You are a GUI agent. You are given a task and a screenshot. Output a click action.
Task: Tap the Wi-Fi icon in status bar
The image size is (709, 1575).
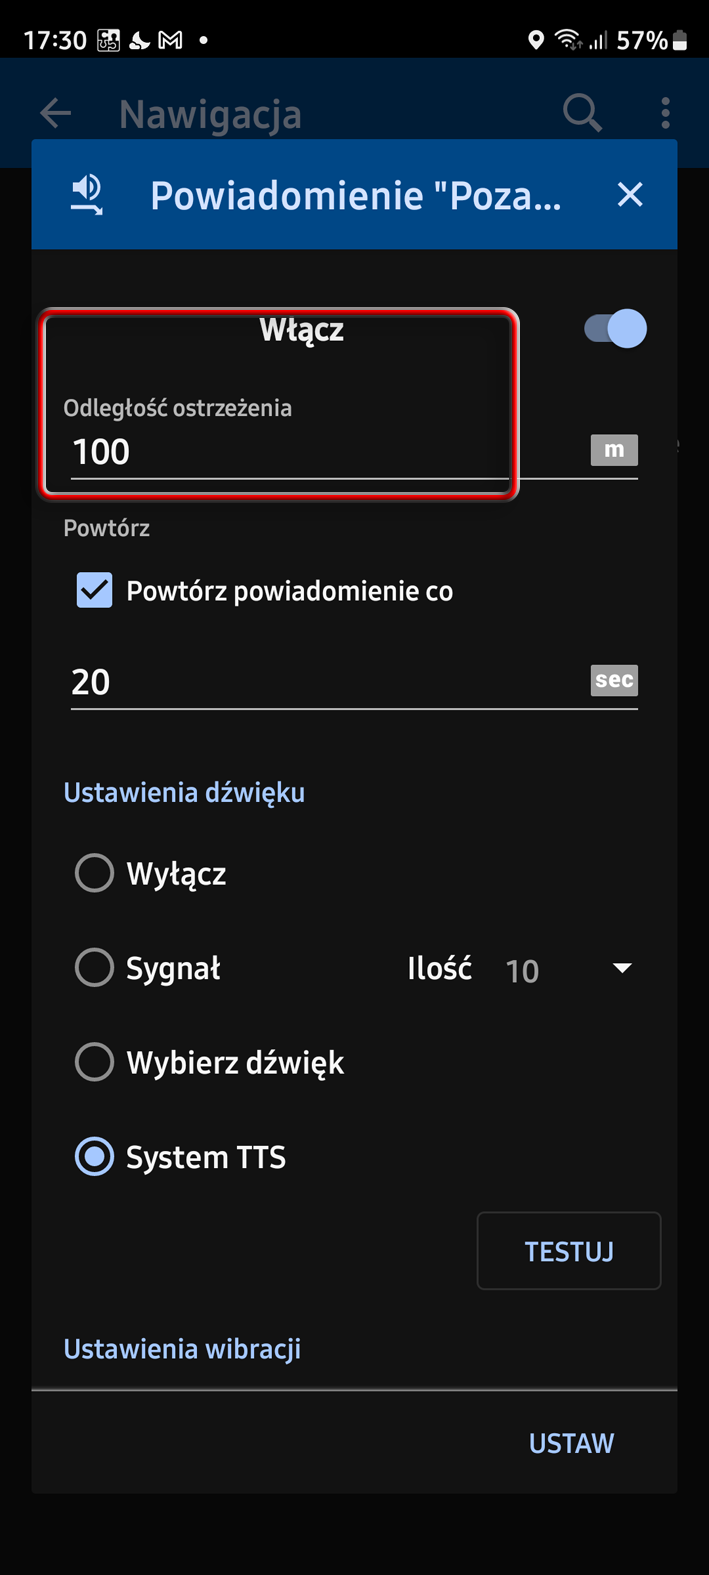(x=568, y=40)
